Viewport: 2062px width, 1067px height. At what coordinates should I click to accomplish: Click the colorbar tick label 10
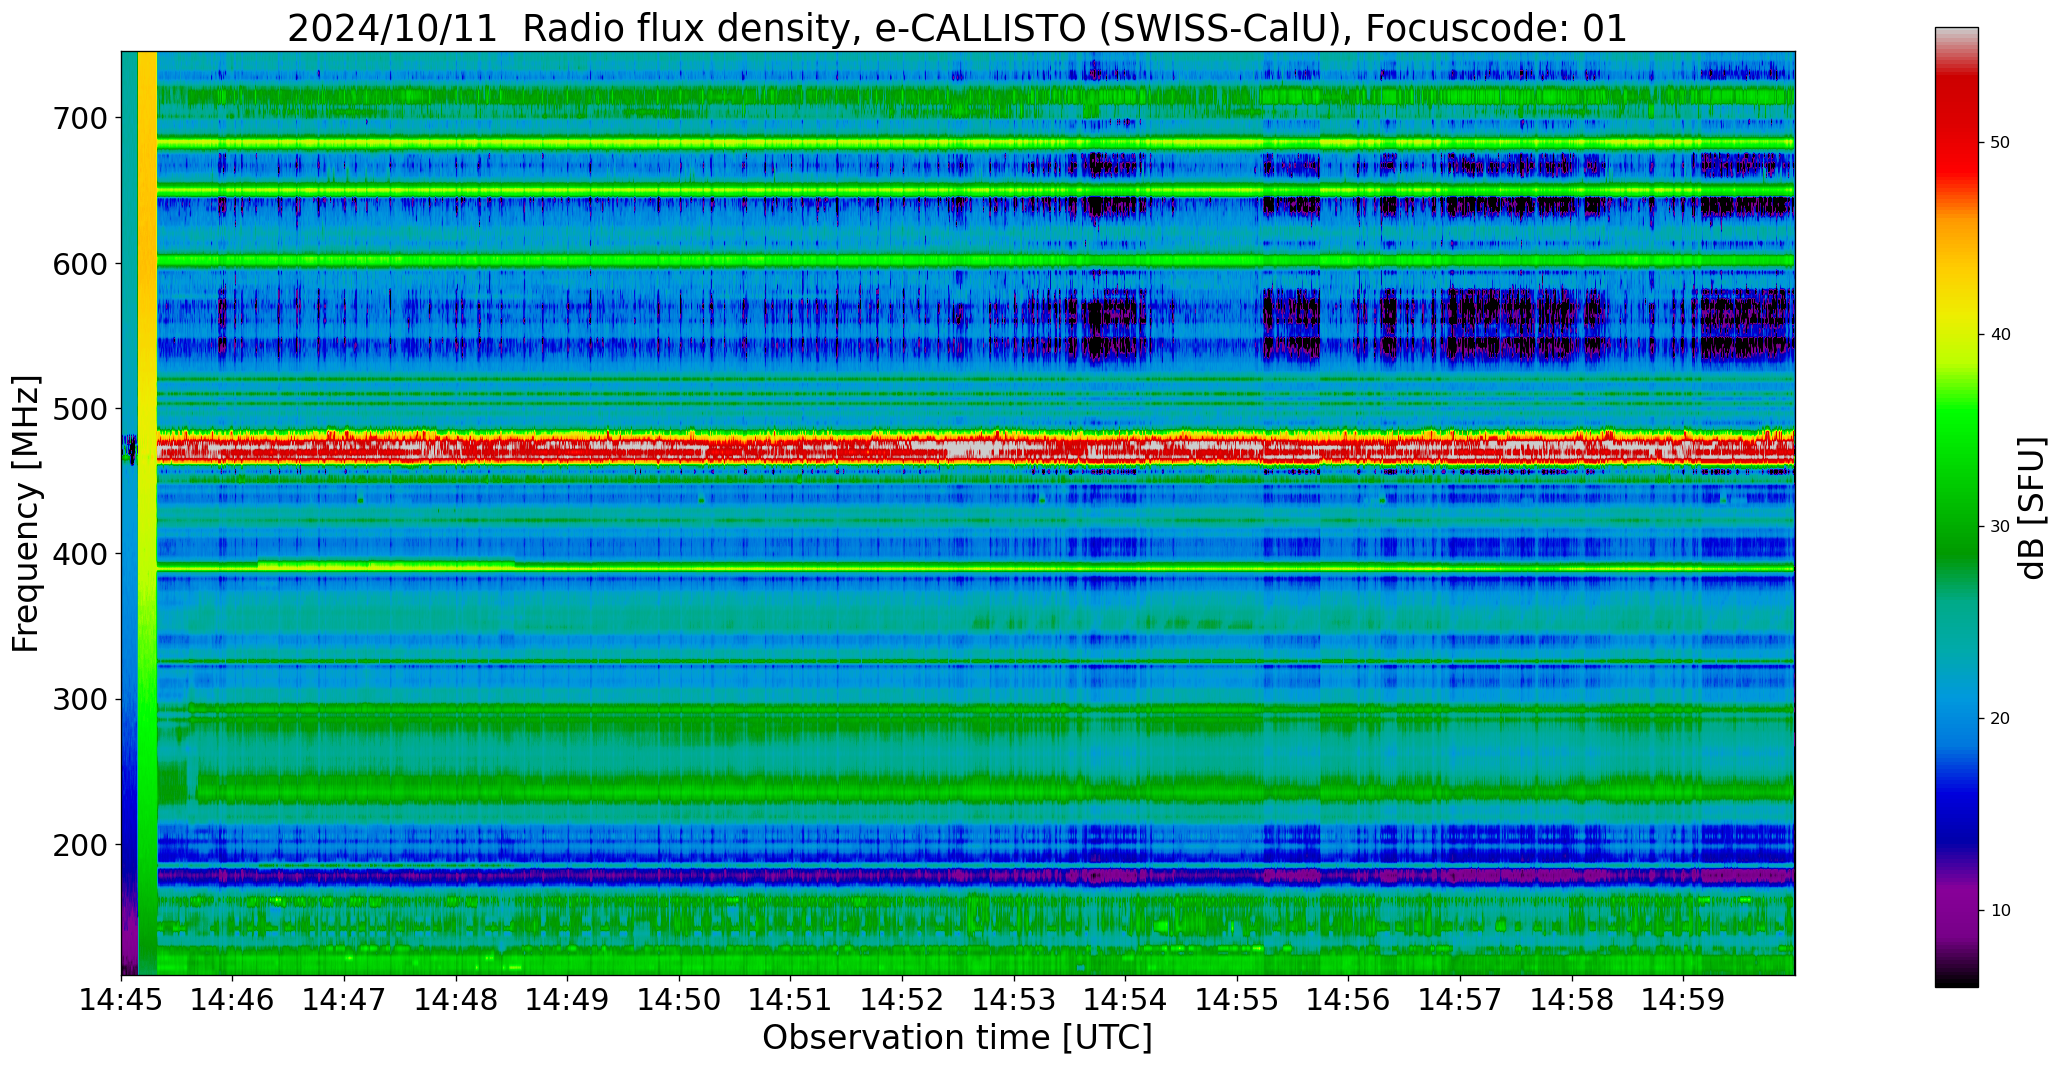tap(2000, 911)
